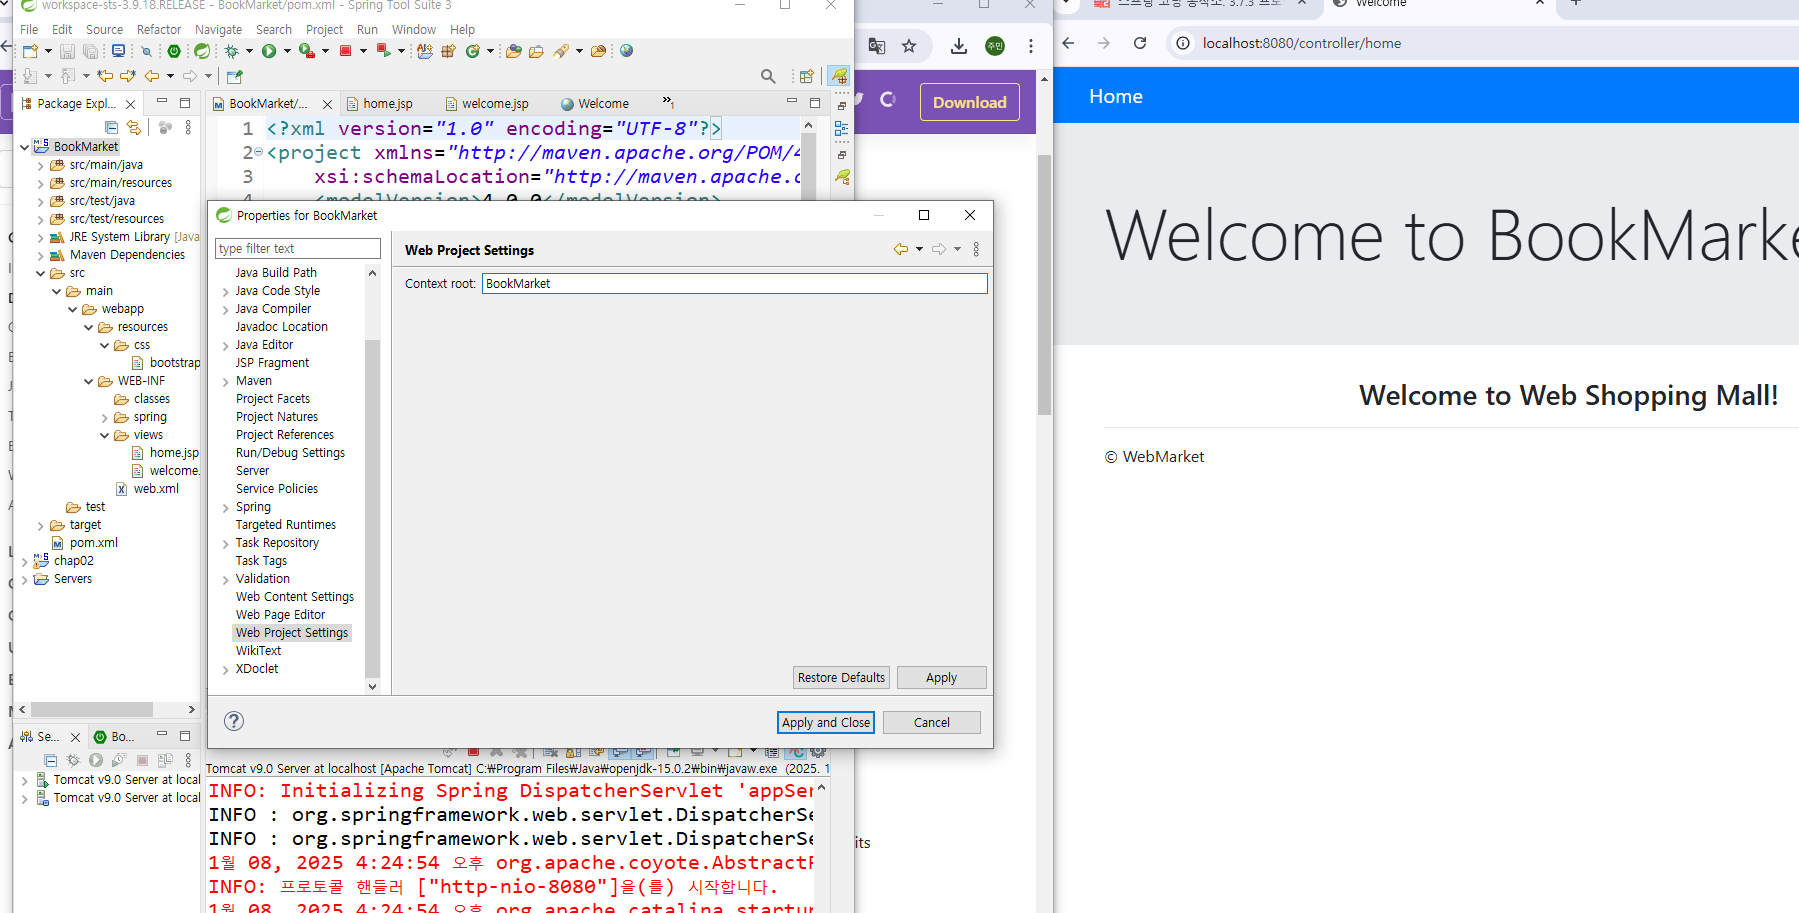Toggle Link with Editor in Package Explorer

tap(134, 127)
